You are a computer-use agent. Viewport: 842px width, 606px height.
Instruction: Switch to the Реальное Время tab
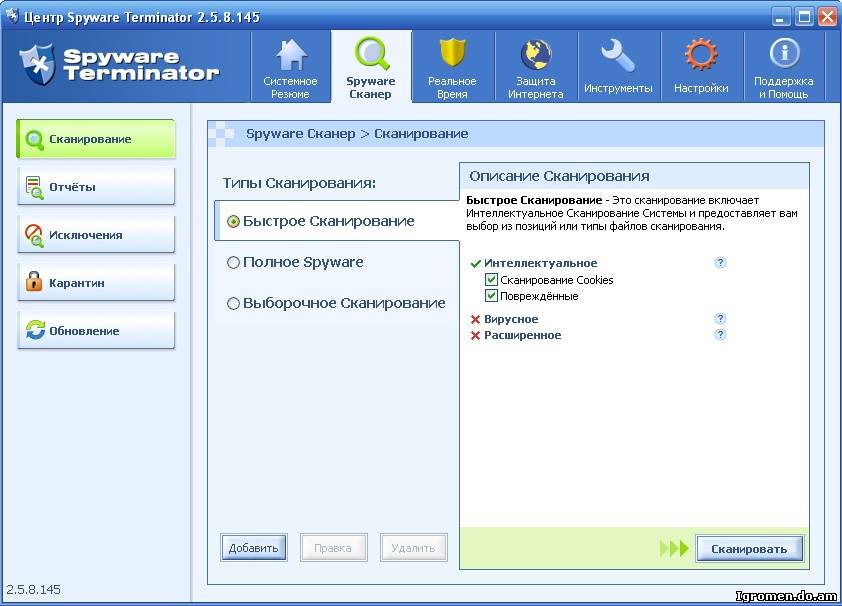452,67
